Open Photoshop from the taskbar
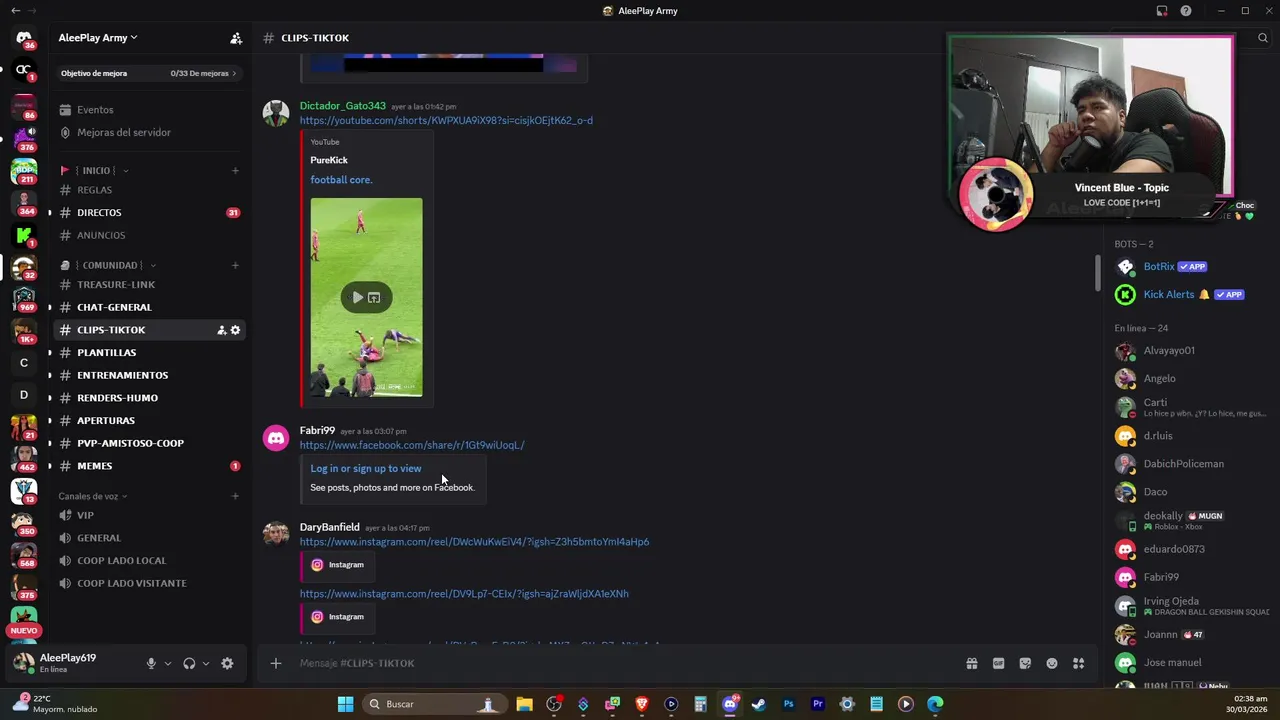Viewport: 1280px width, 720px height. click(x=788, y=704)
